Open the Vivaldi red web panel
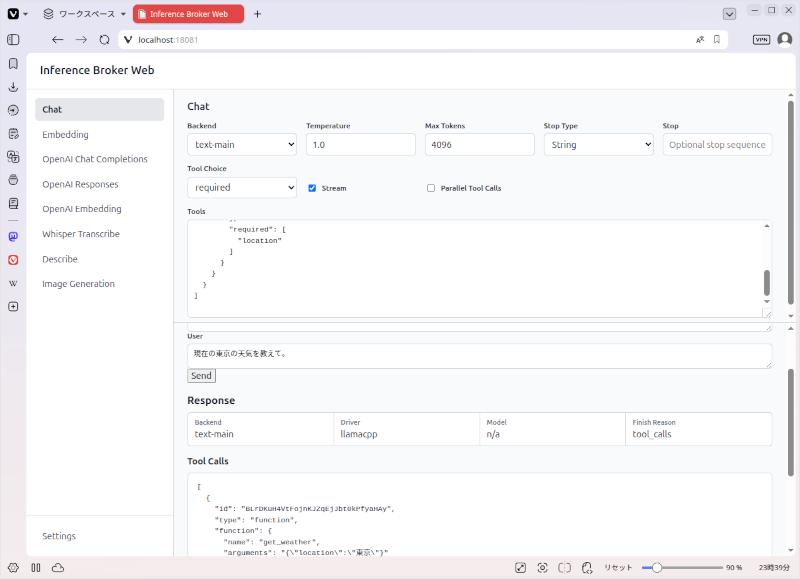Image resolution: width=800 pixels, height=579 pixels. (x=13, y=260)
